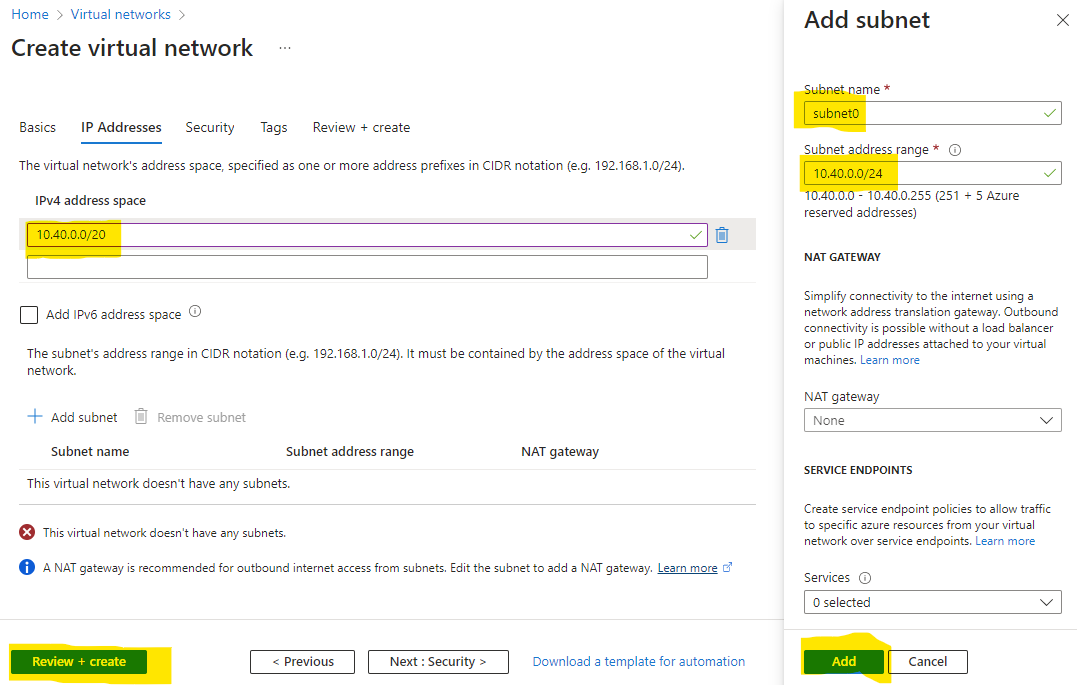The width and height of the screenshot is (1077, 685).
Task: Go to Virtual networks breadcrumb
Action: coord(120,14)
